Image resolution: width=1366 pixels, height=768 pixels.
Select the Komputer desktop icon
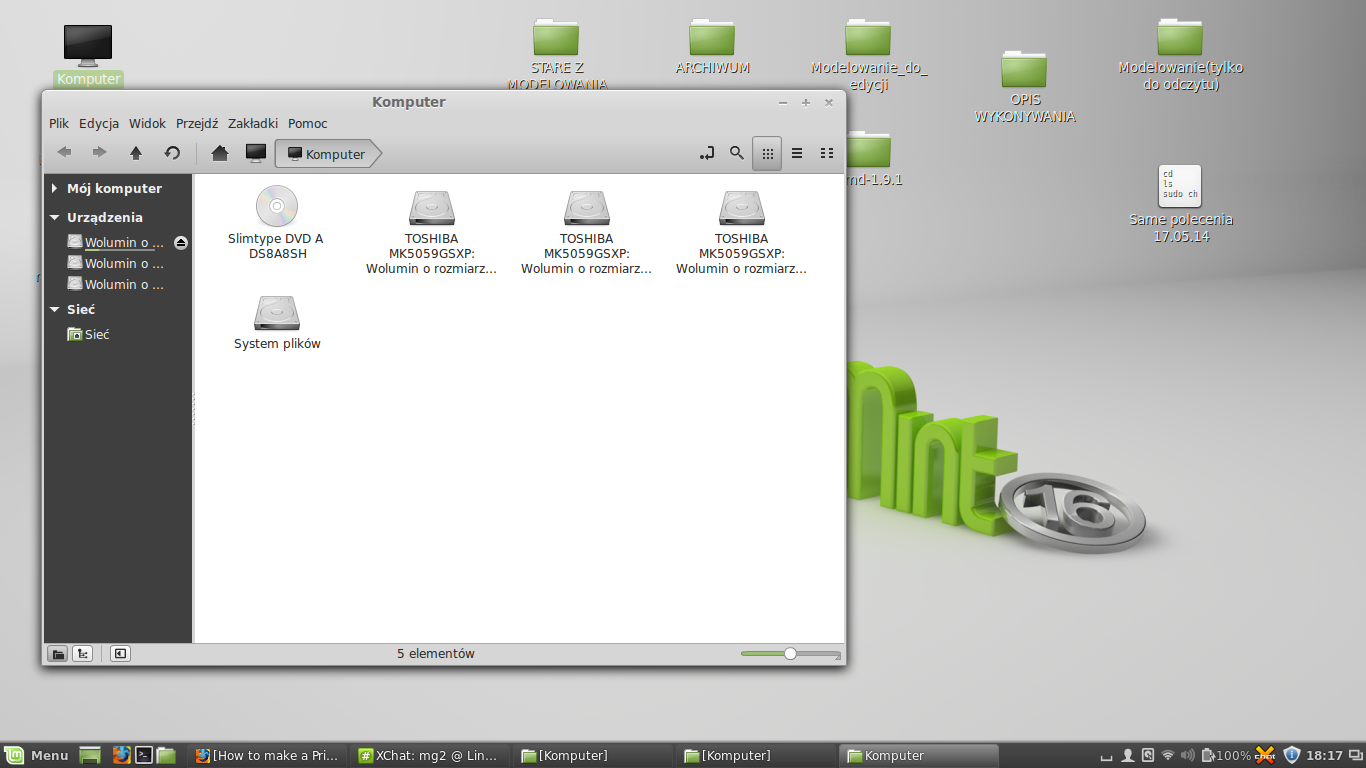[x=88, y=55]
